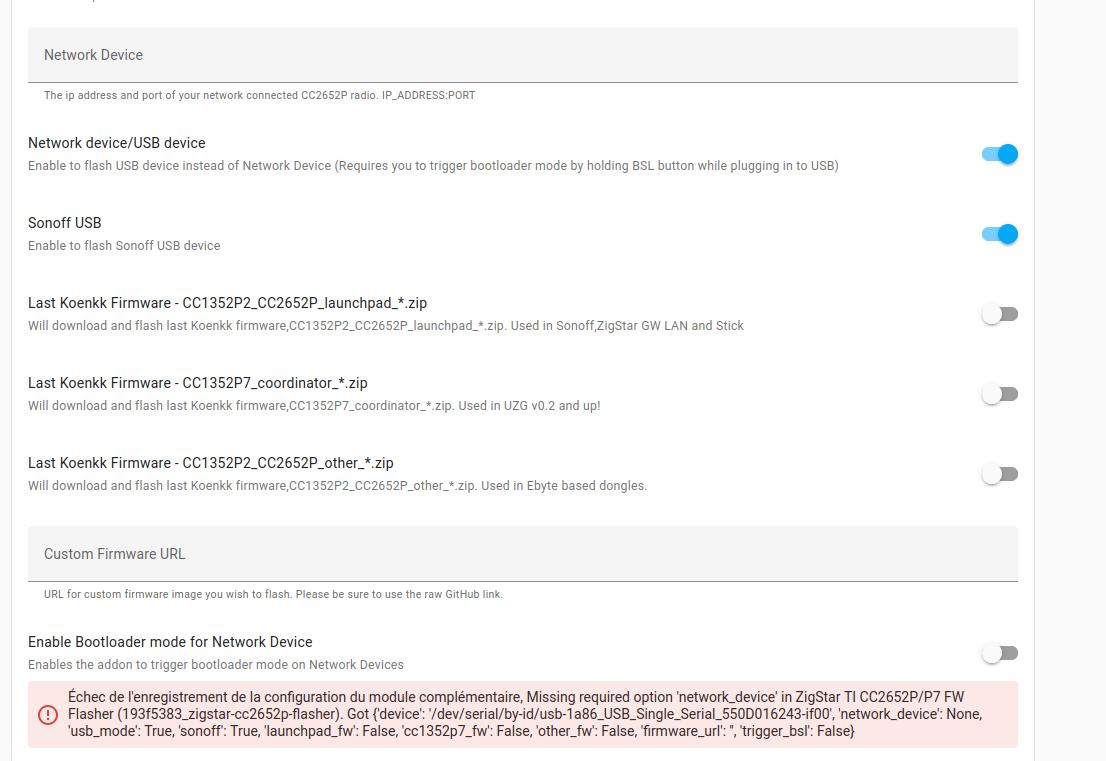
Task: Click the BSL button instruction description text
Action: pyautogui.click(x=433, y=166)
